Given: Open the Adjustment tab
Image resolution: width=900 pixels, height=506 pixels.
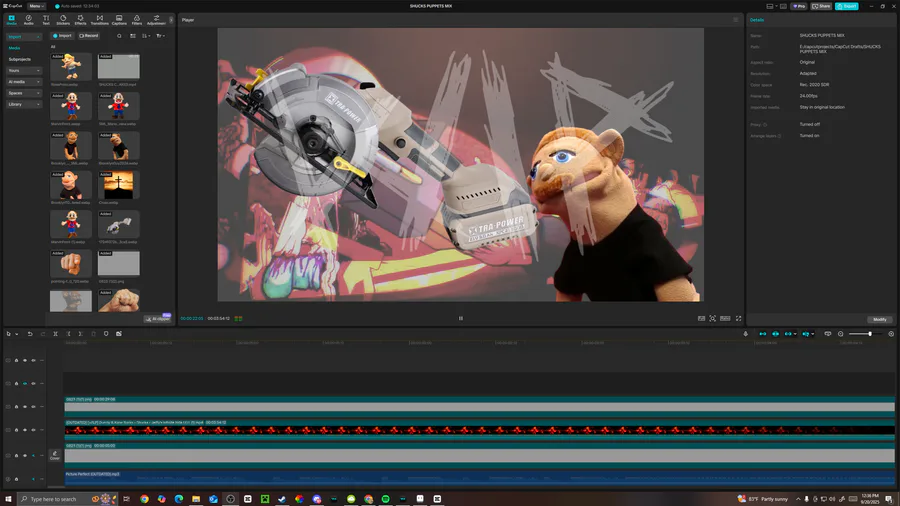Looking at the screenshot, I should coord(156,20).
